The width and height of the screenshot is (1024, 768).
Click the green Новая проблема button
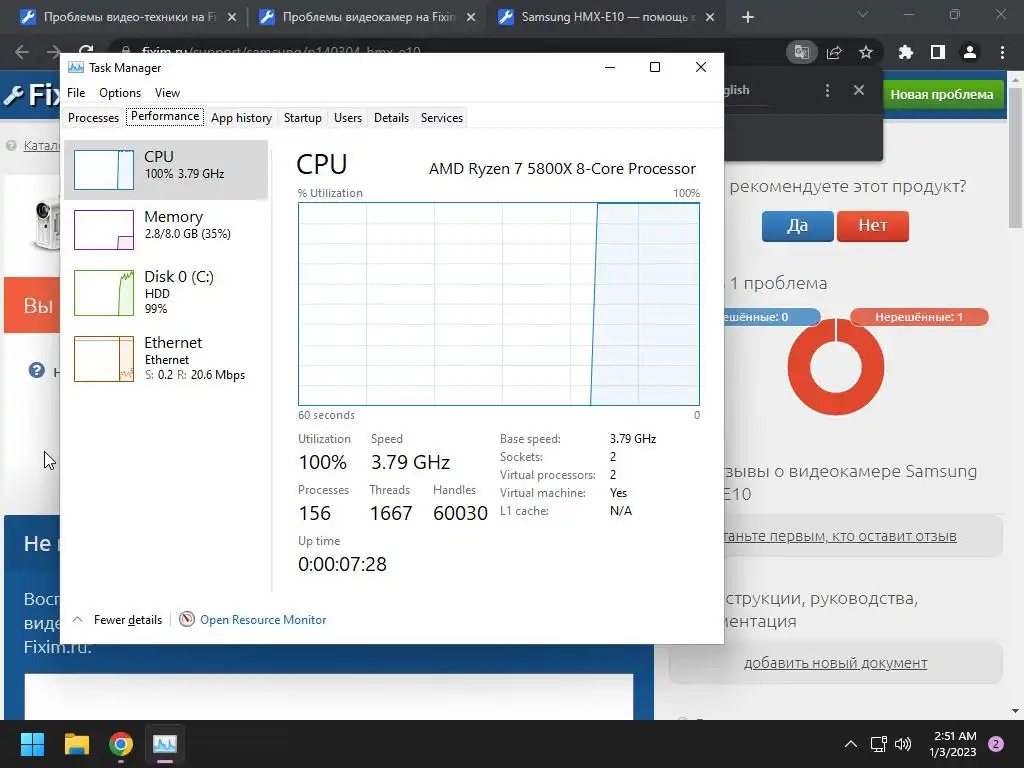[942, 95]
